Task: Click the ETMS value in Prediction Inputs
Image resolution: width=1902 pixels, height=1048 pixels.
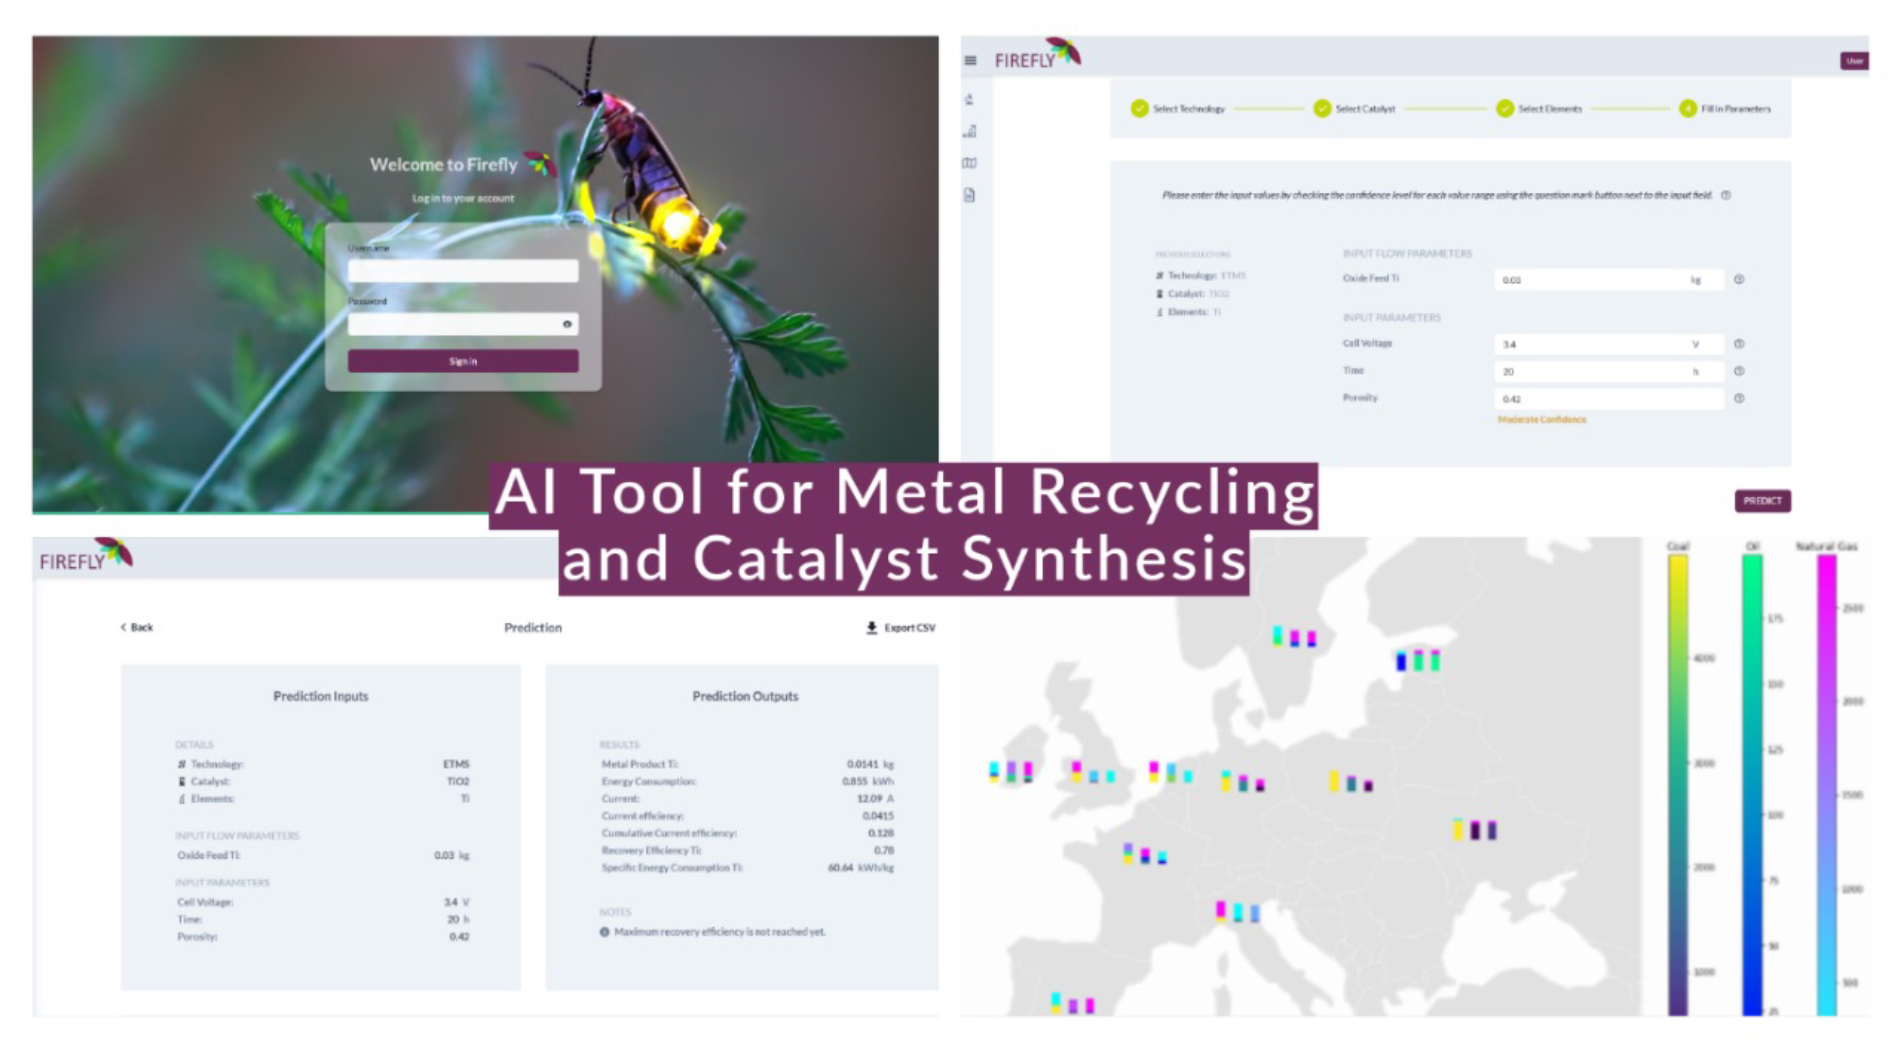Action: 456,764
